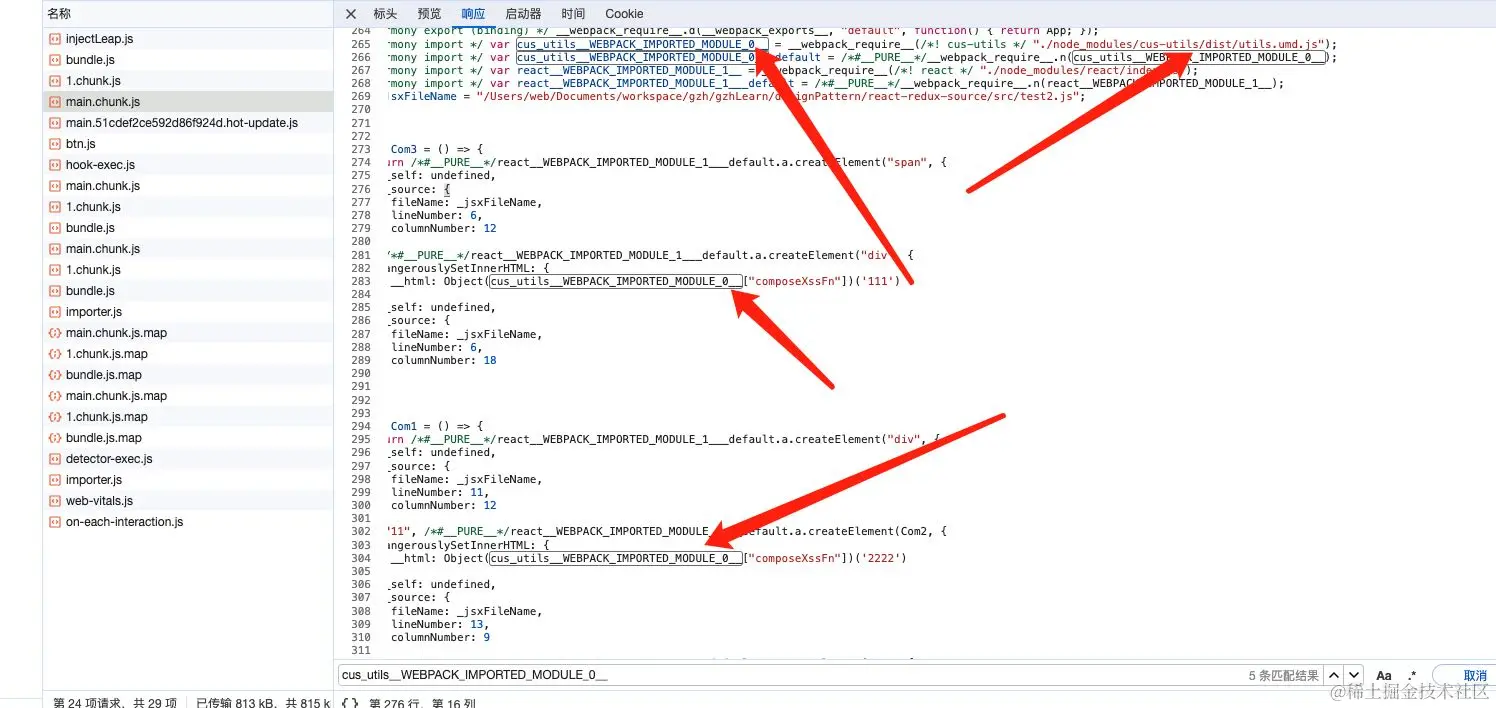This screenshot has height=708, width=1496.
Task: Click the utils.umd.js path string in code
Action: click(x=1179, y=44)
